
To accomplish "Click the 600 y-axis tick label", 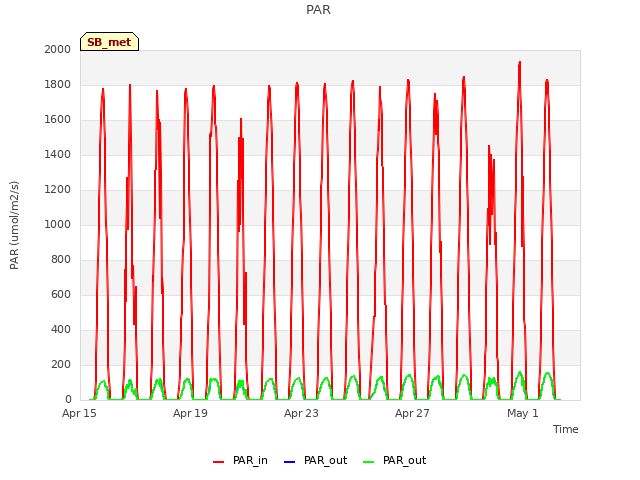I will pyautogui.click(x=61, y=294).
